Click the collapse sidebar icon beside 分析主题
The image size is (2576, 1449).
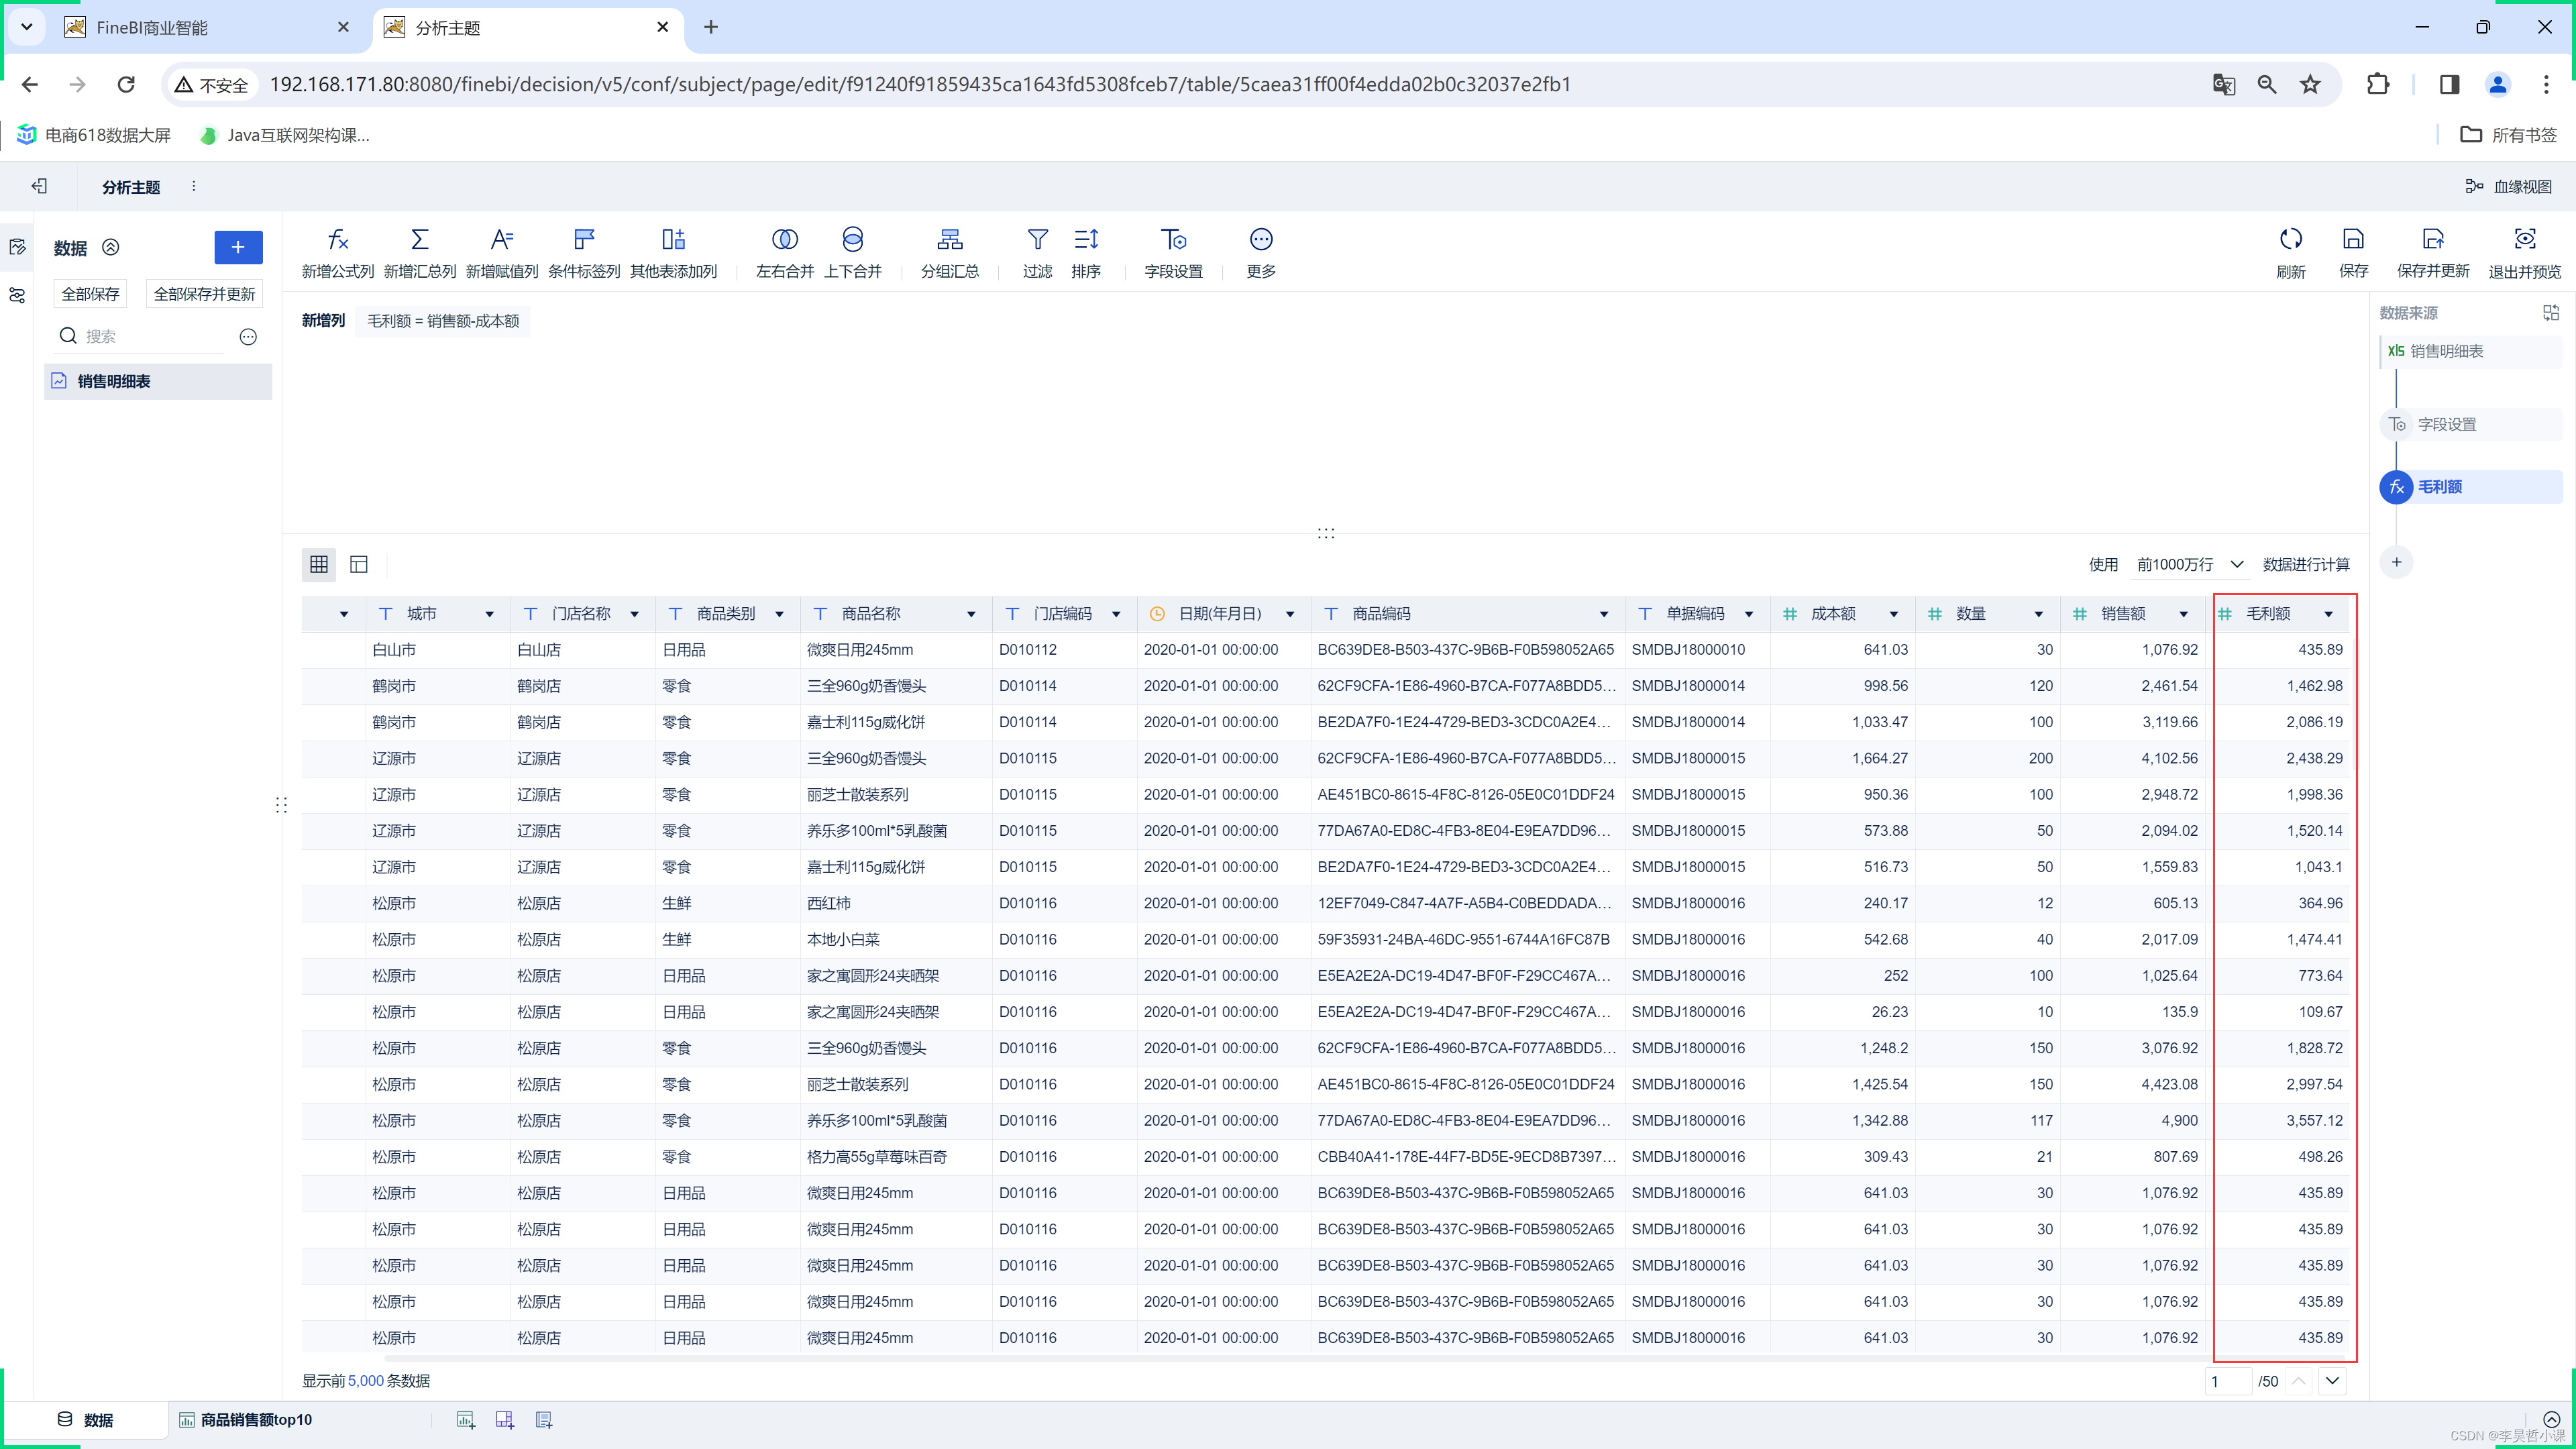(39, 186)
